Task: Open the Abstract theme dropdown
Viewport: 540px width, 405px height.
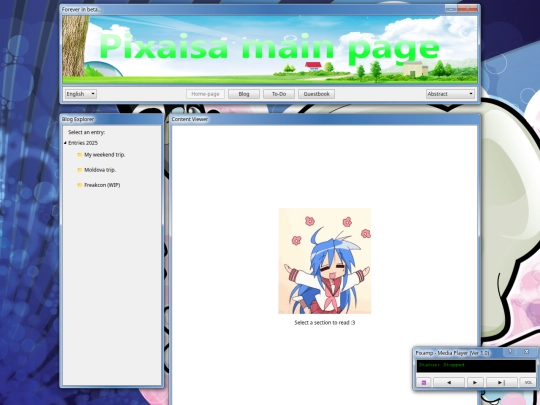Action: click(x=450, y=94)
